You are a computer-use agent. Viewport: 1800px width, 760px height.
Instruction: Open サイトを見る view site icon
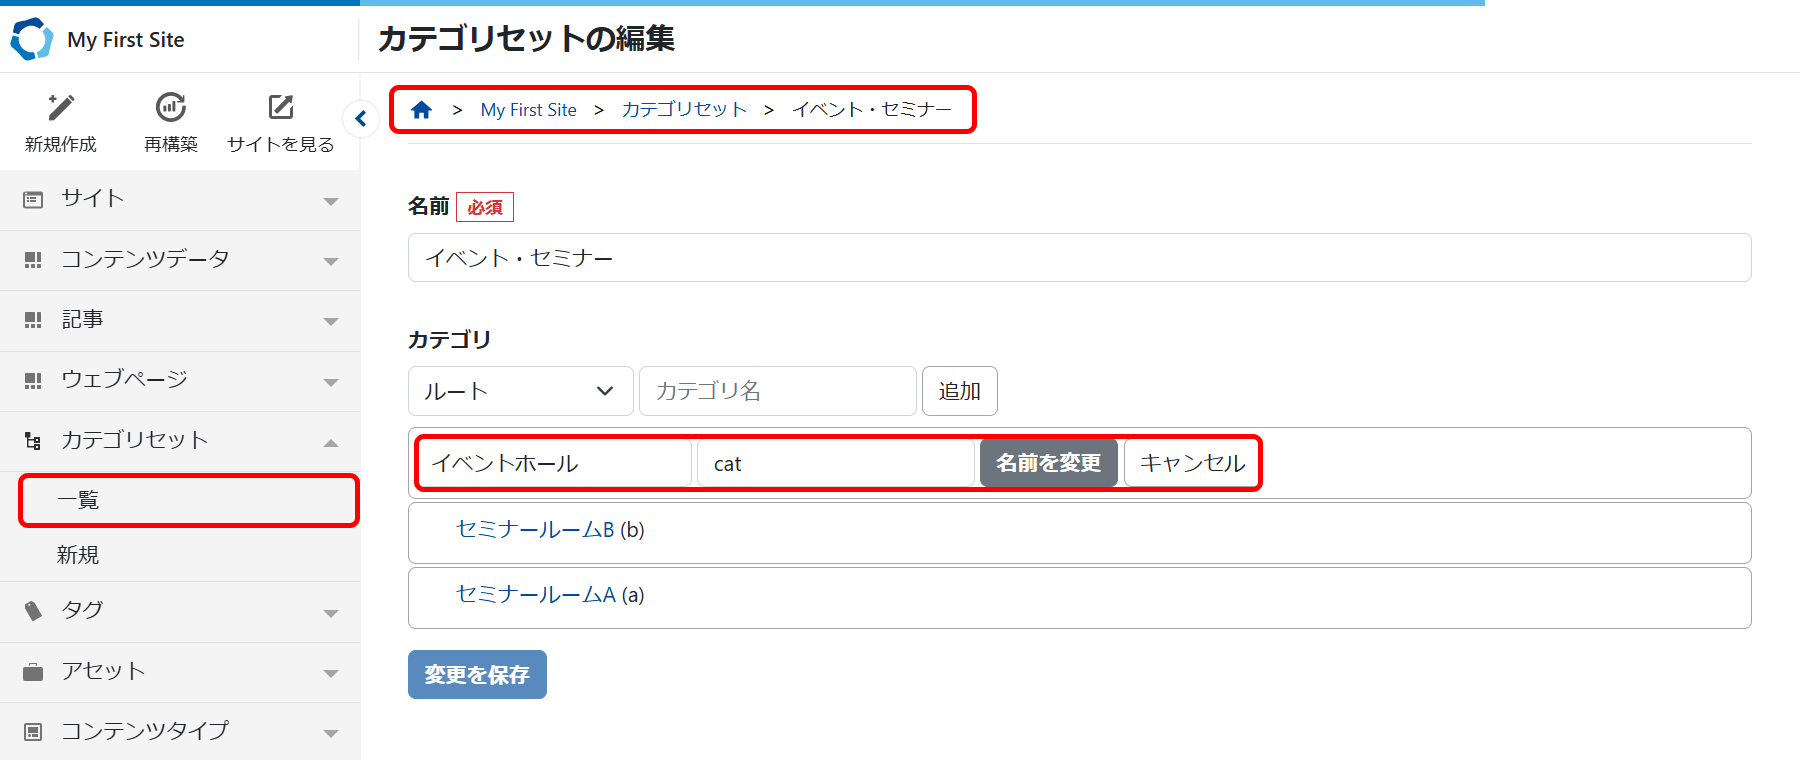point(281,107)
